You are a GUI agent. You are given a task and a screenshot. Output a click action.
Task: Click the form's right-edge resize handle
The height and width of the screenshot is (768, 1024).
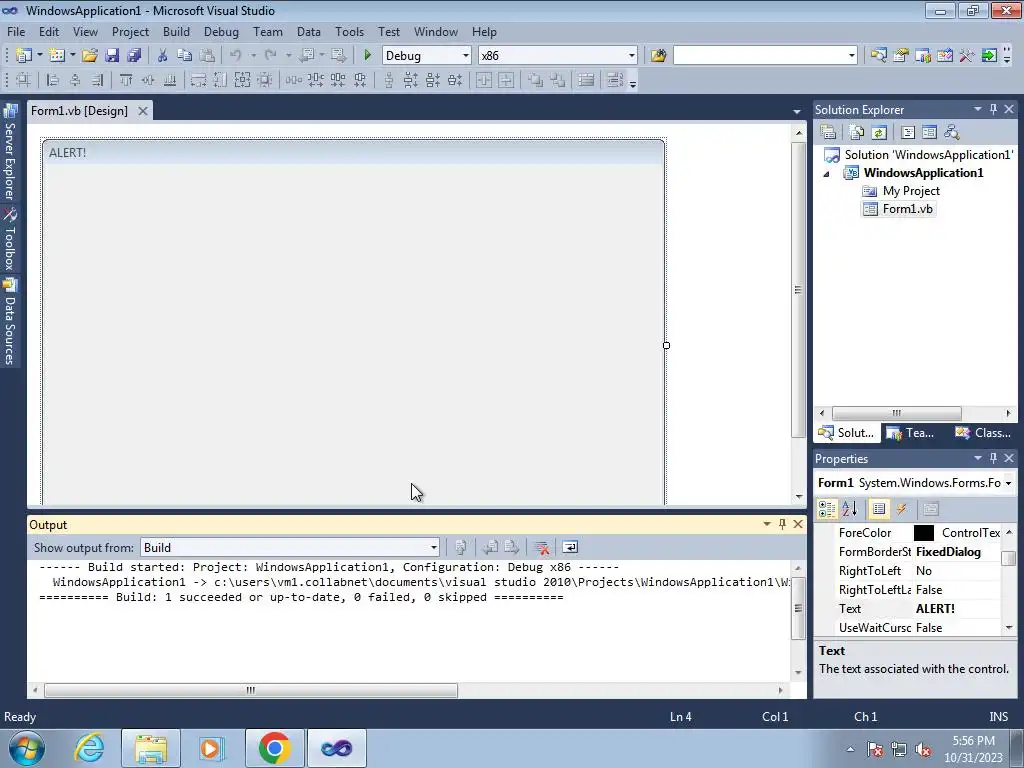click(666, 345)
